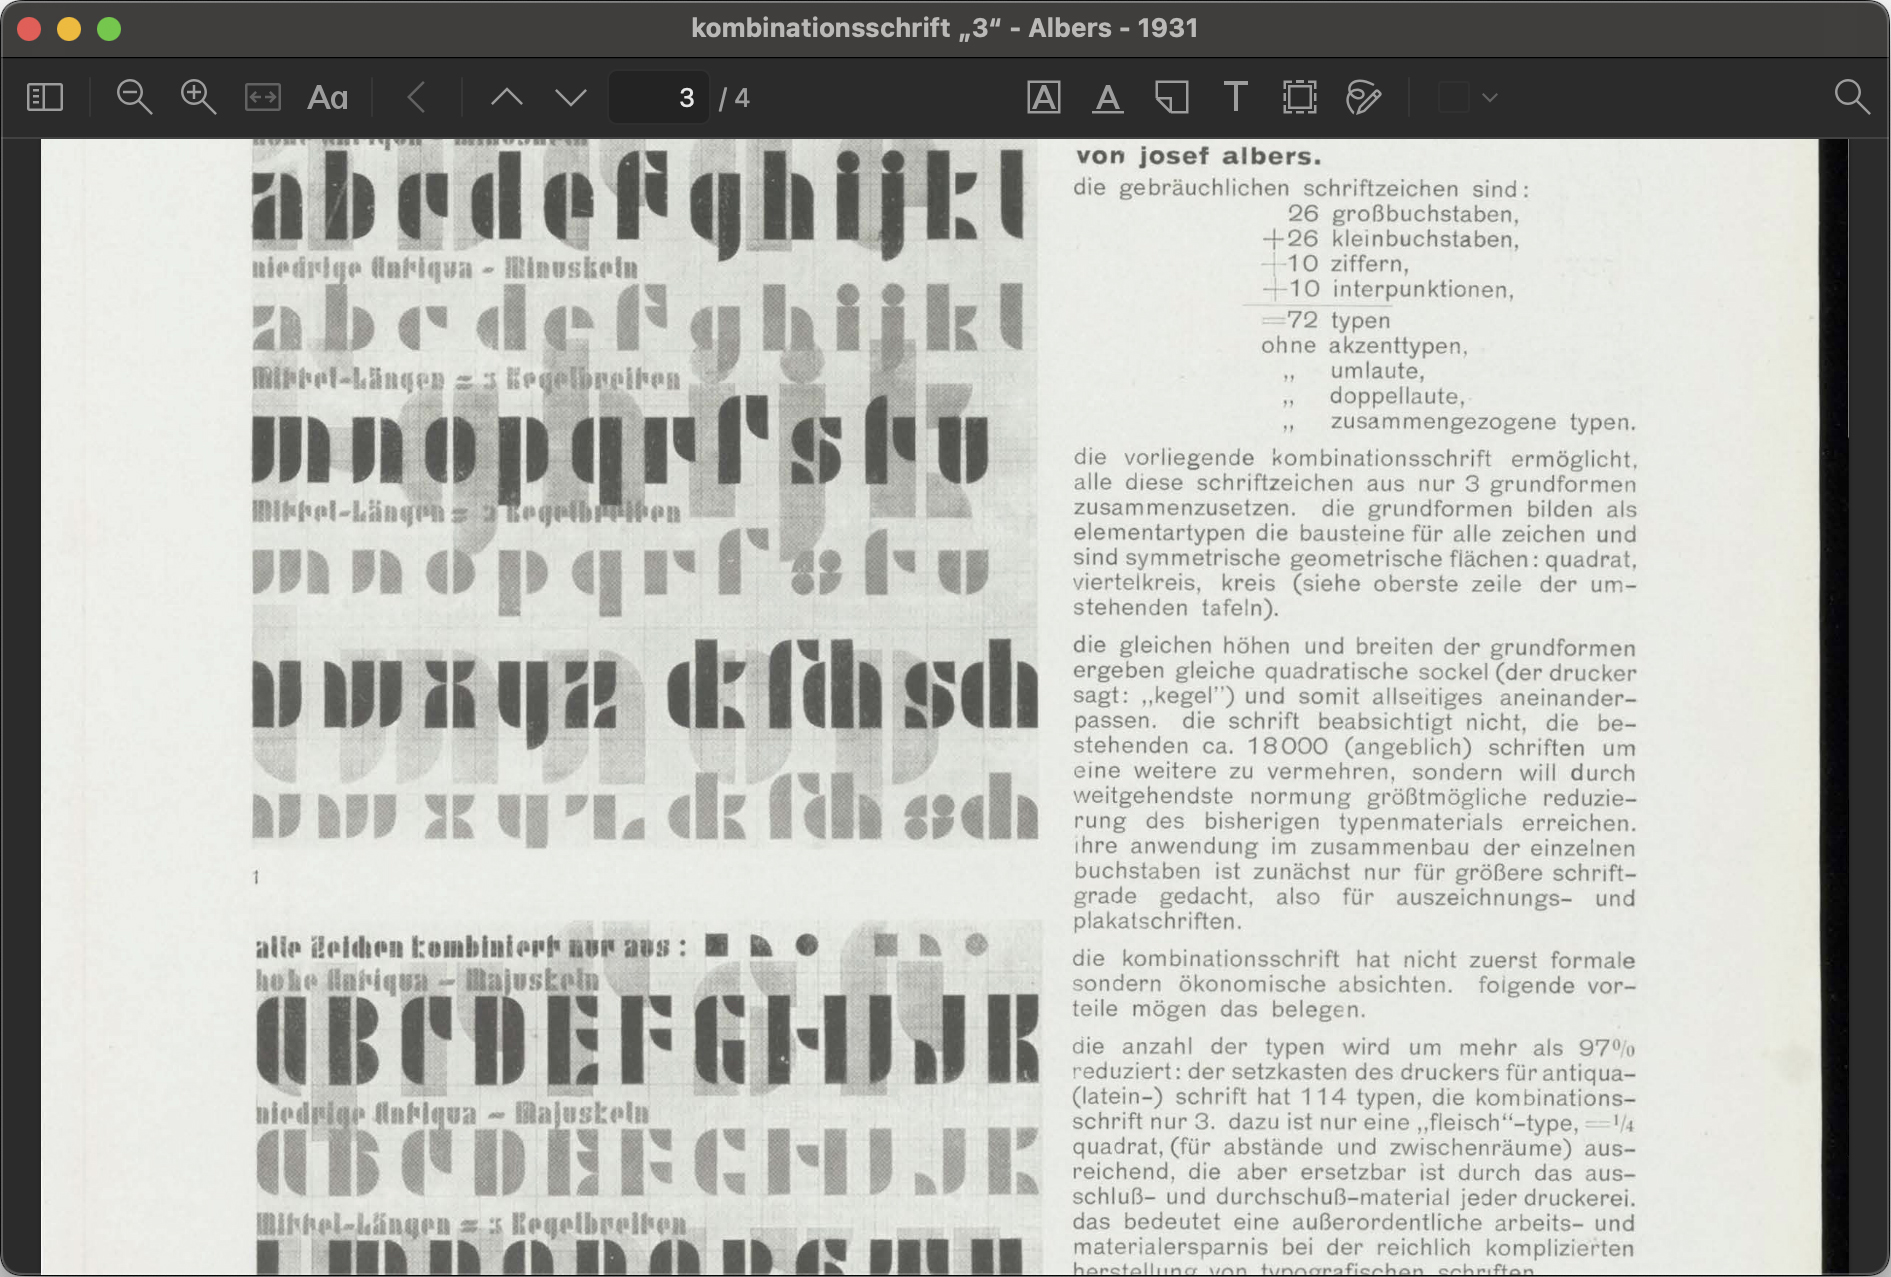Screen dimensions: 1891x1277
Task: Zoom out of the document
Action: pyautogui.click(x=134, y=98)
